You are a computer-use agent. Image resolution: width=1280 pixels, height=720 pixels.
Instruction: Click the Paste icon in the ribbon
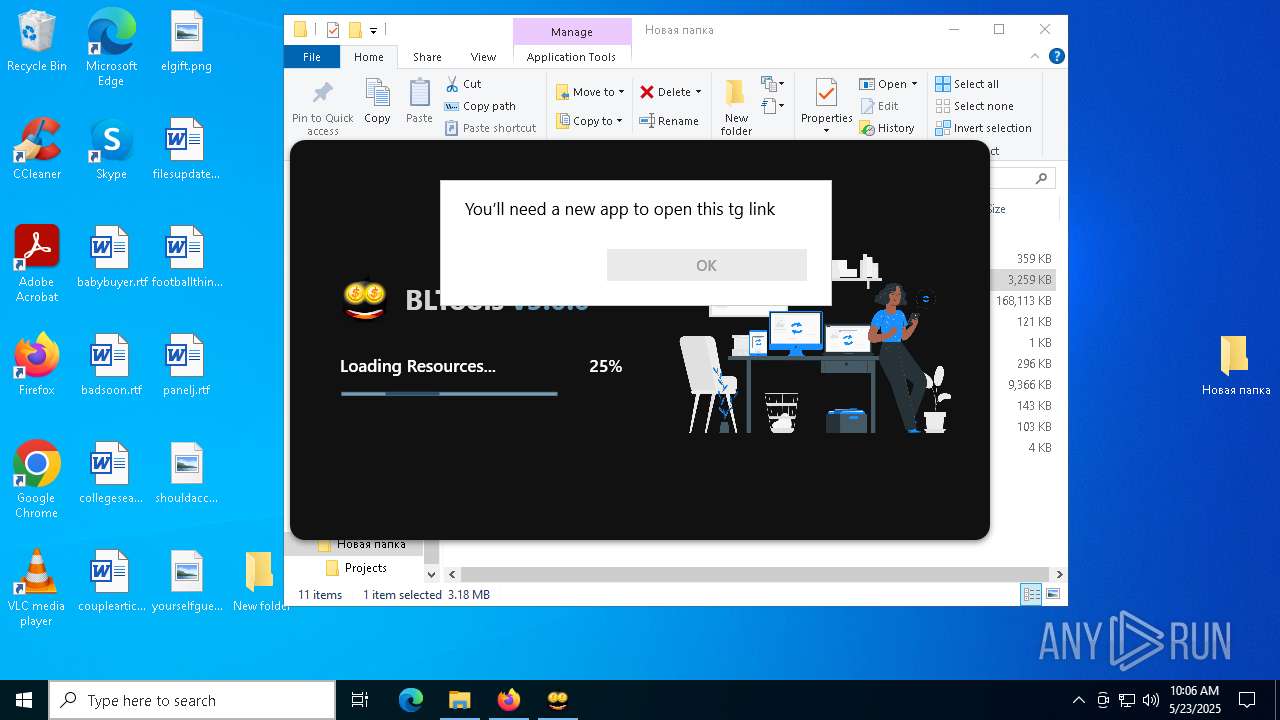[x=419, y=101]
